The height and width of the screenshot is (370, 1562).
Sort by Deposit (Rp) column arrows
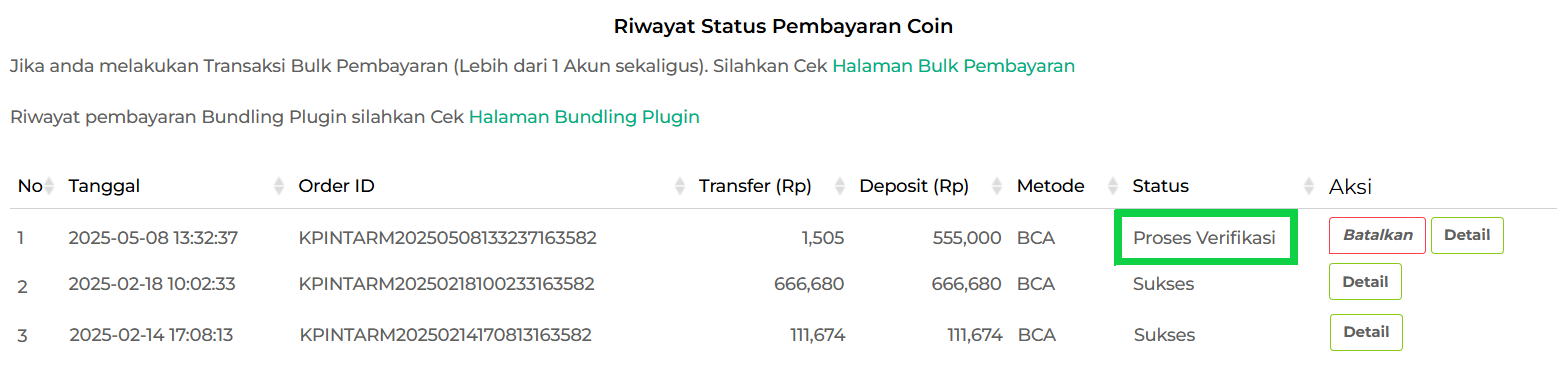[997, 186]
